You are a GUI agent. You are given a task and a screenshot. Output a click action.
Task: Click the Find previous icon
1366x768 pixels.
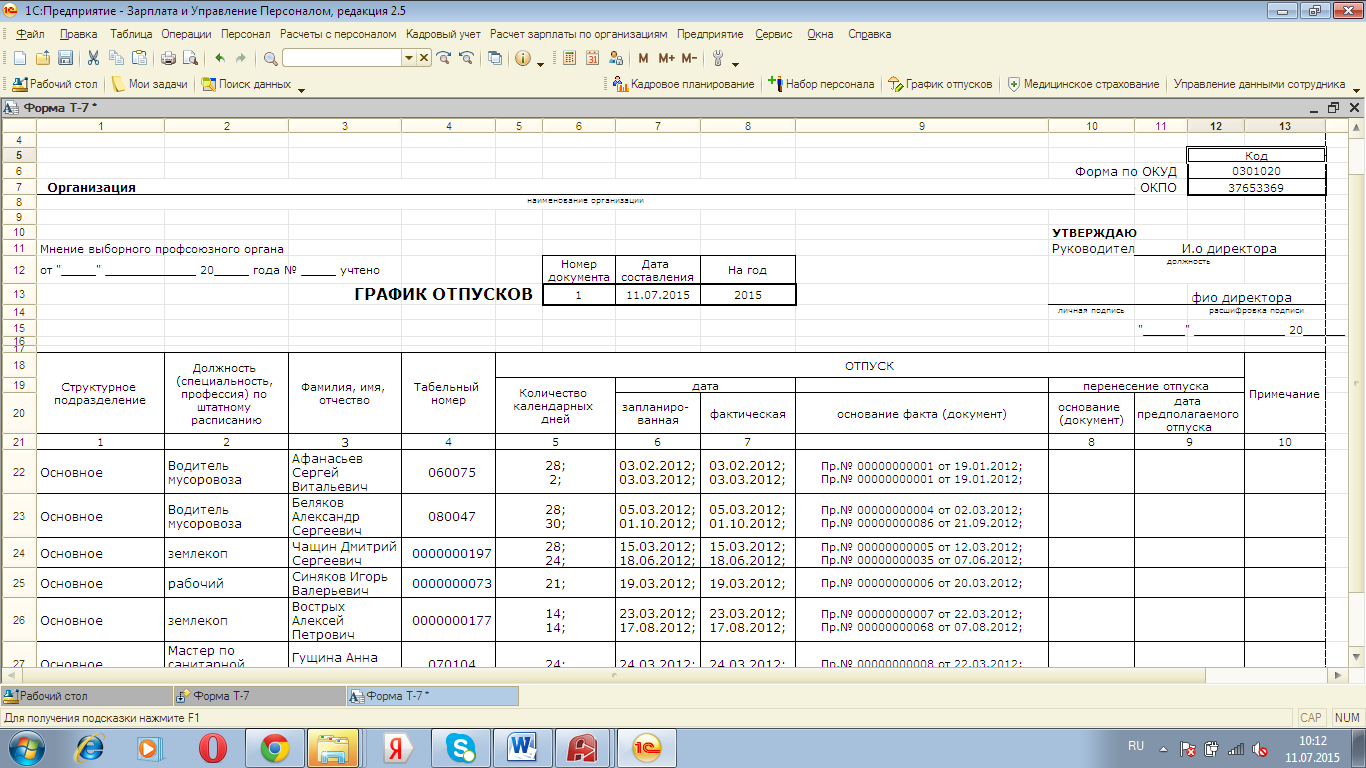[466, 58]
